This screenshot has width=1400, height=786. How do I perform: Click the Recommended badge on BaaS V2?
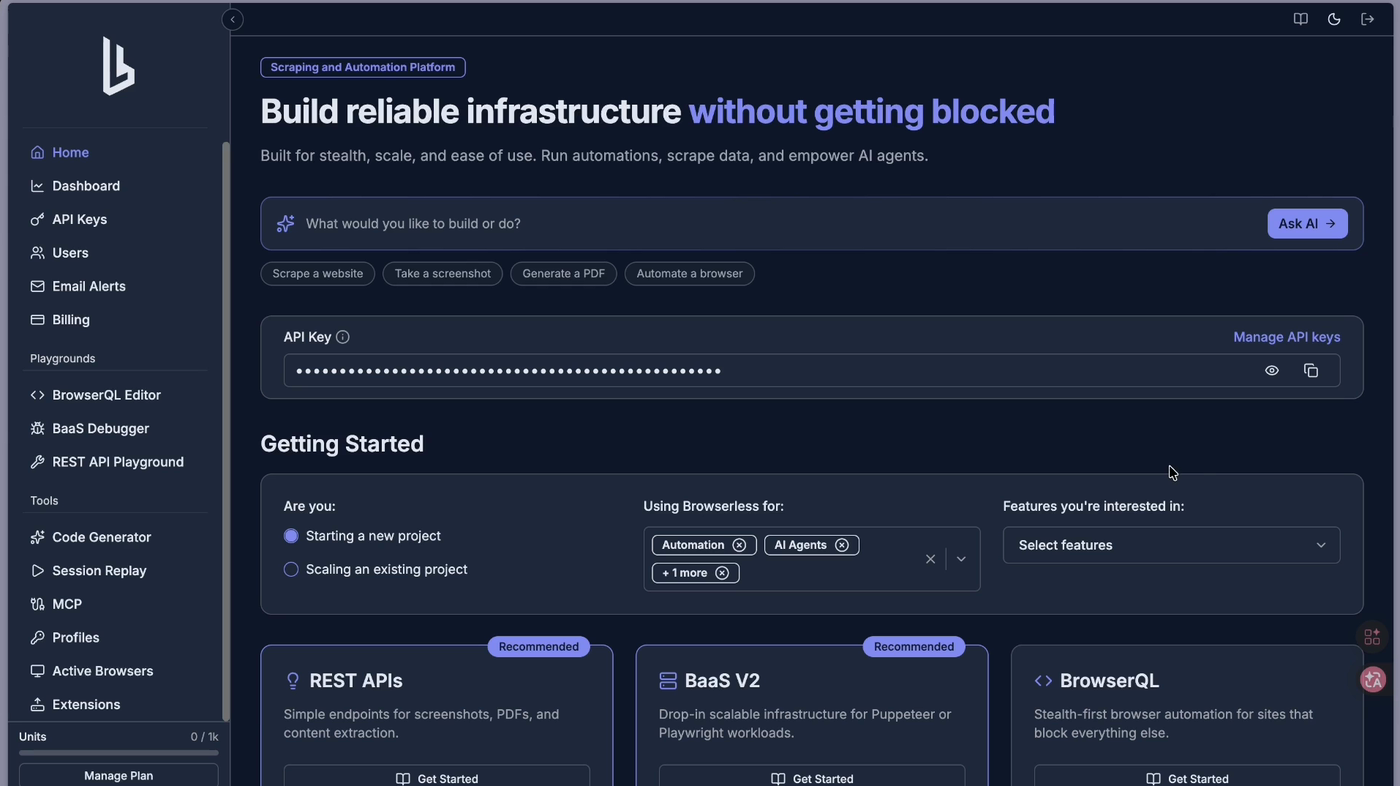point(914,647)
